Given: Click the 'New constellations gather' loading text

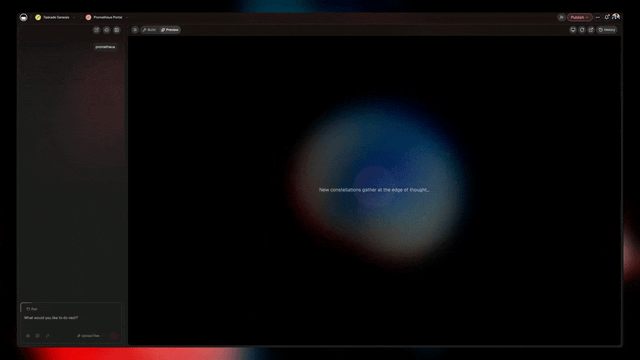Looking at the screenshot, I should [x=374, y=190].
